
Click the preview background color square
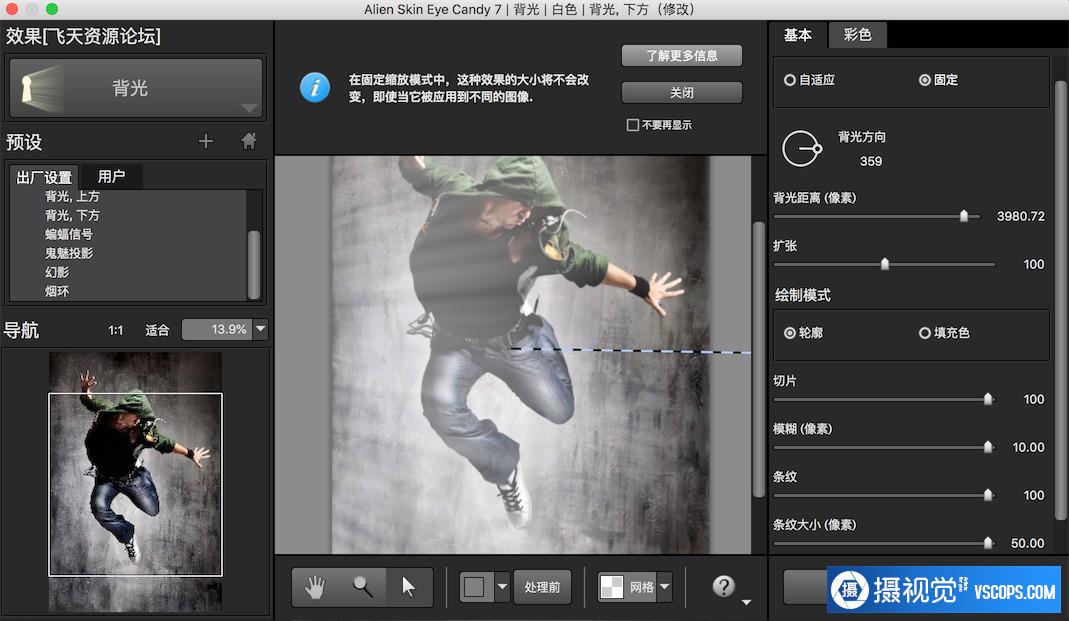[x=475, y=586]
